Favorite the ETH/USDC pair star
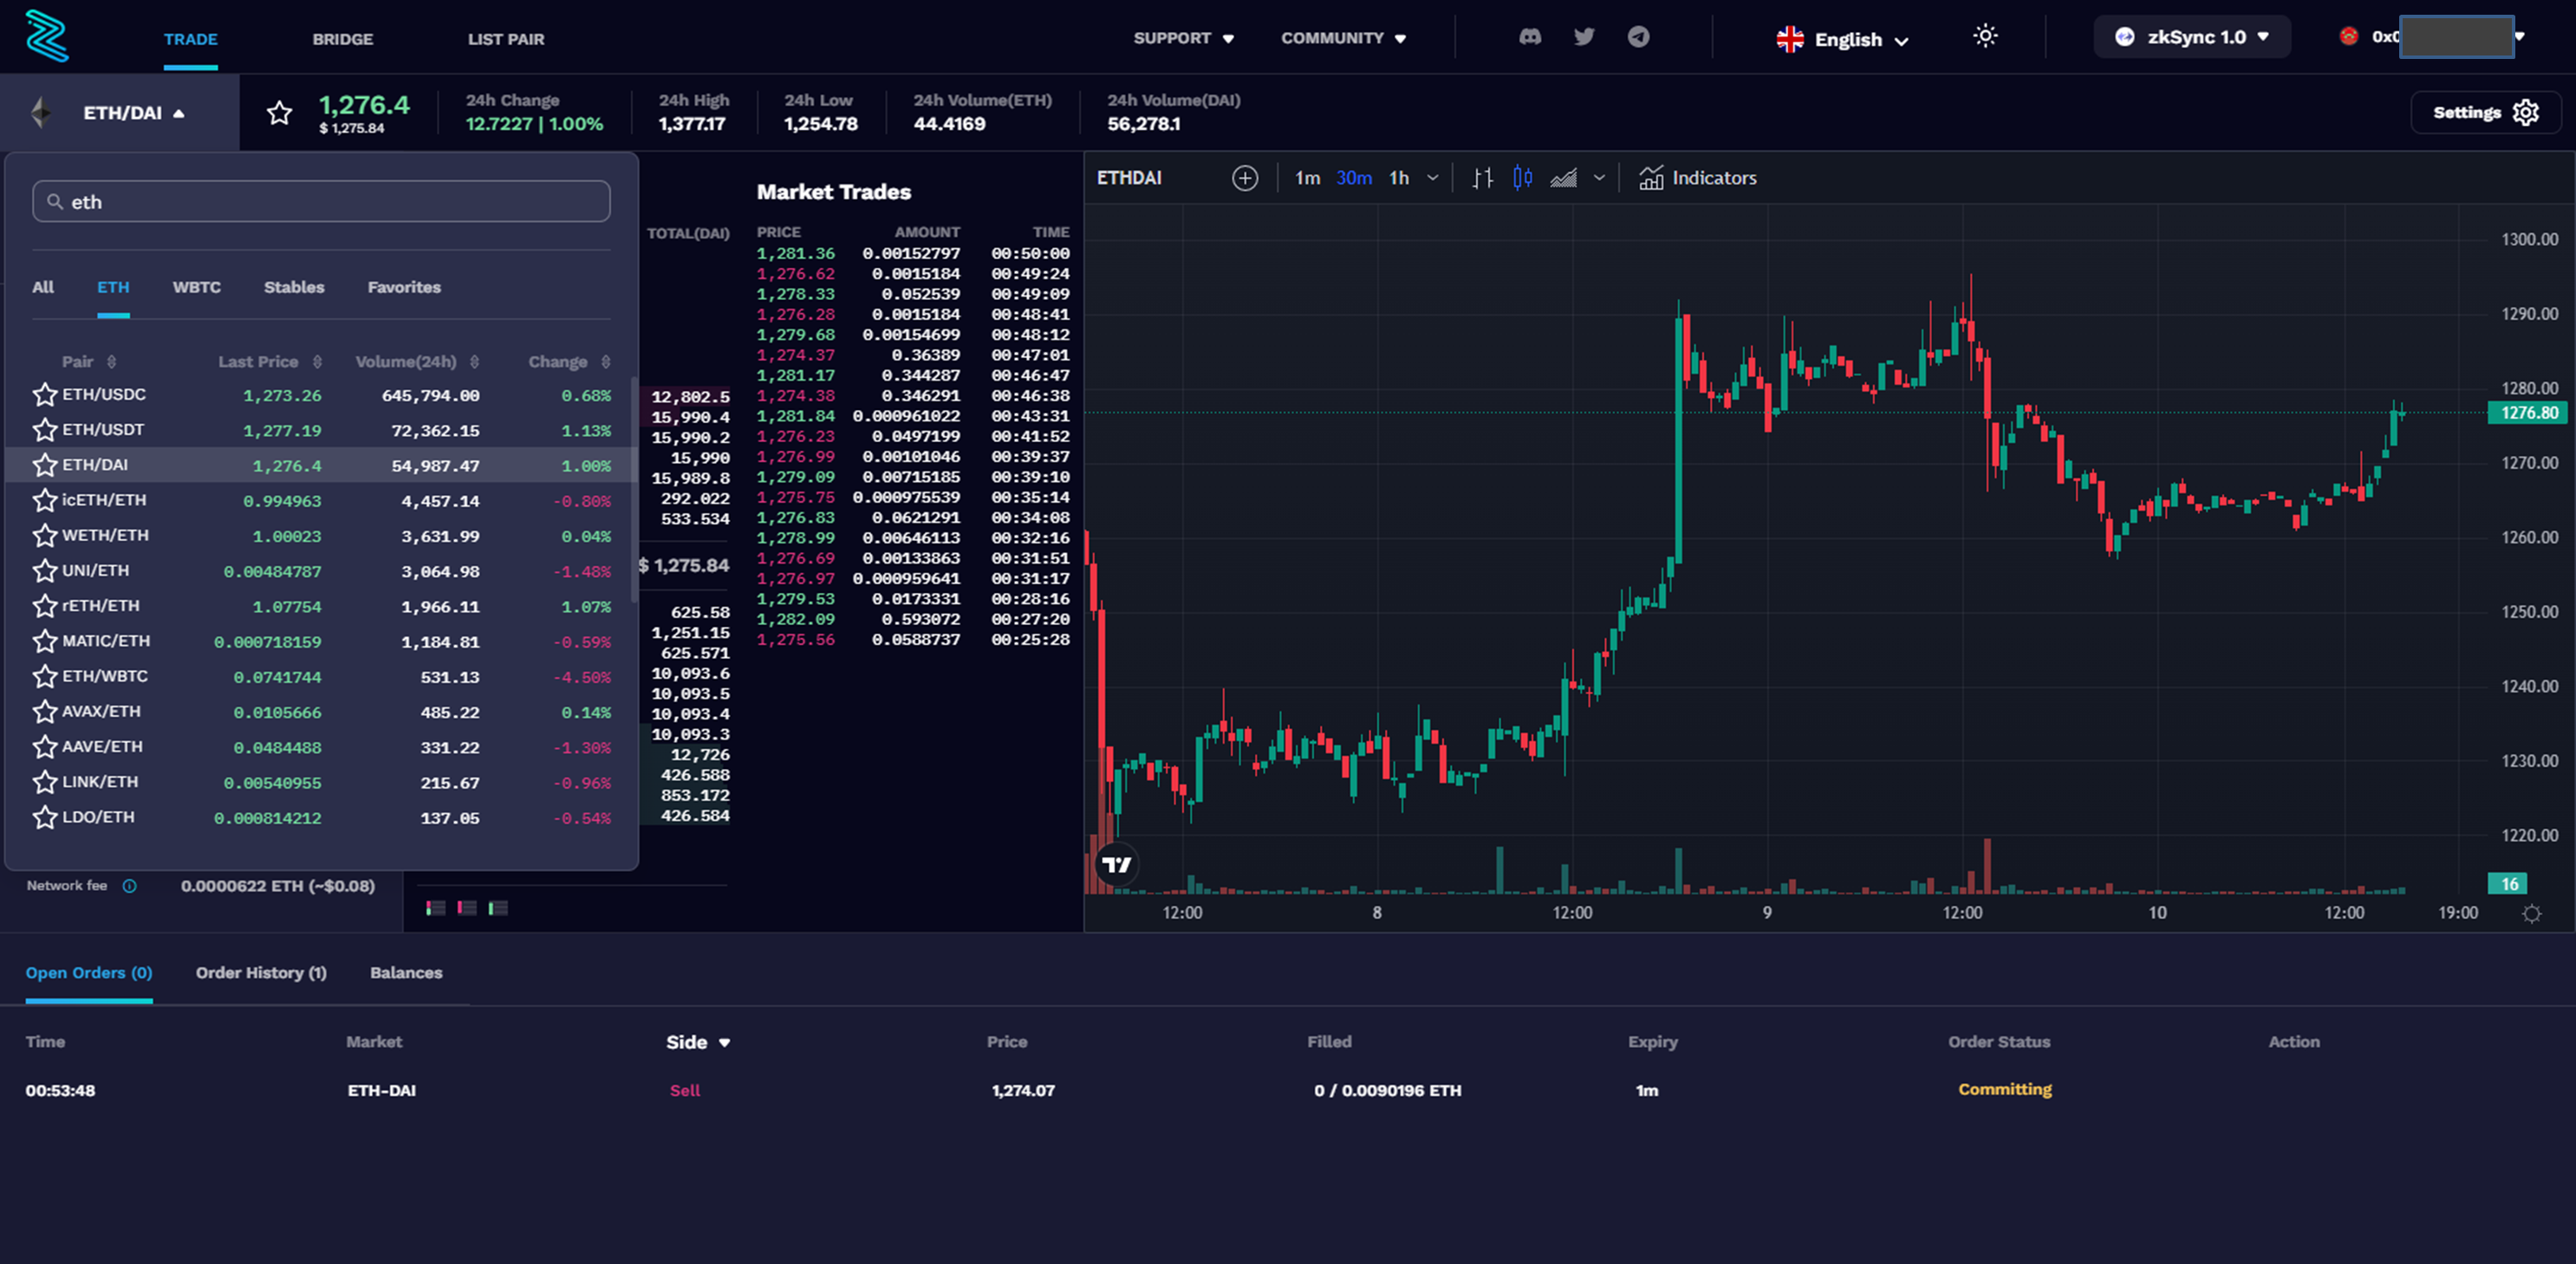Screen dimensions: 2576x1264 point(44,395)
